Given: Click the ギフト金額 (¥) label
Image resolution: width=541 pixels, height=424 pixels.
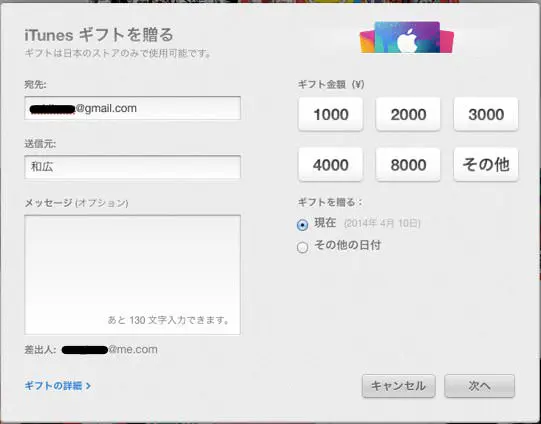Looking at the screenshot, I should [331, 85].
